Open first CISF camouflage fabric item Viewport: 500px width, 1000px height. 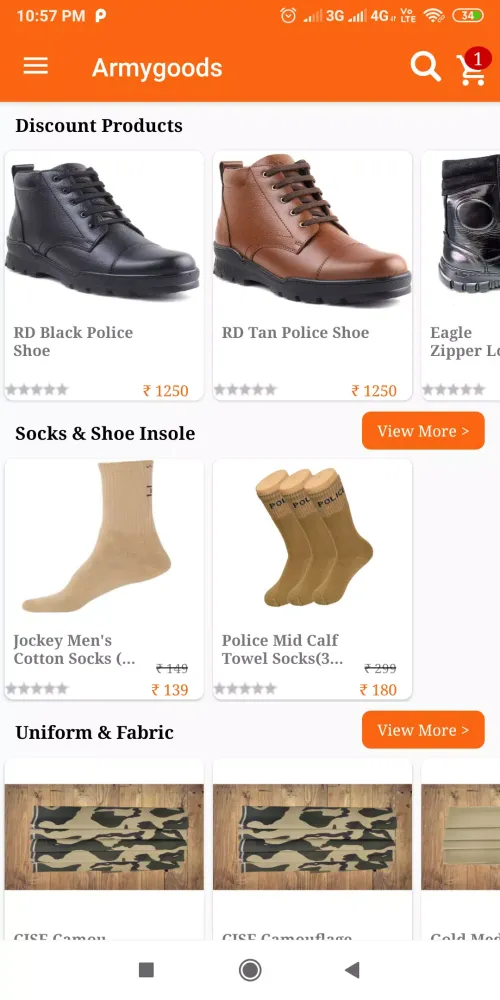pyautogui.click(x=104, y=848)
